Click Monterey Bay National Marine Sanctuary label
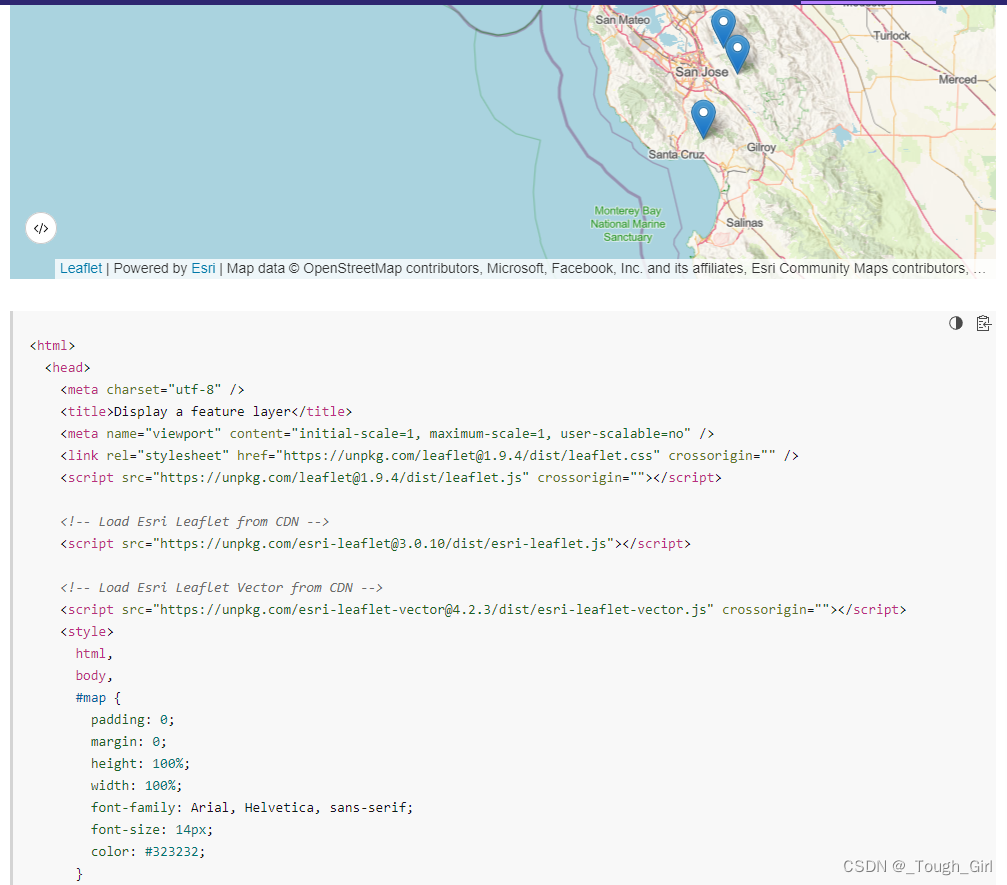The width and height of the screenshot is (1007, 885). click(627, 223)
